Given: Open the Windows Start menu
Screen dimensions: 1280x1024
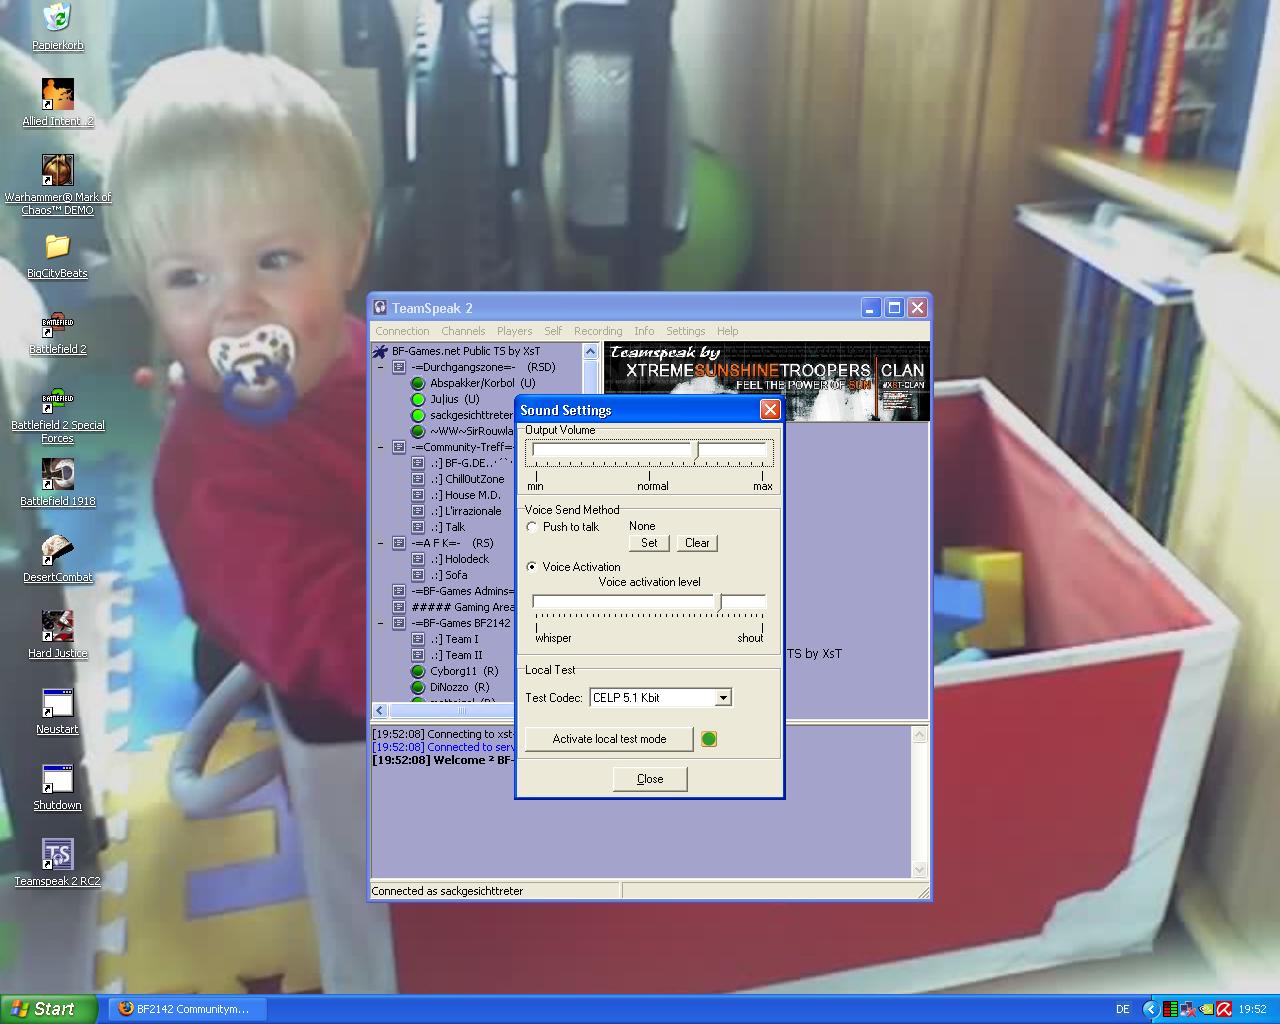Looking at the screenshot, I should 49,1009.
